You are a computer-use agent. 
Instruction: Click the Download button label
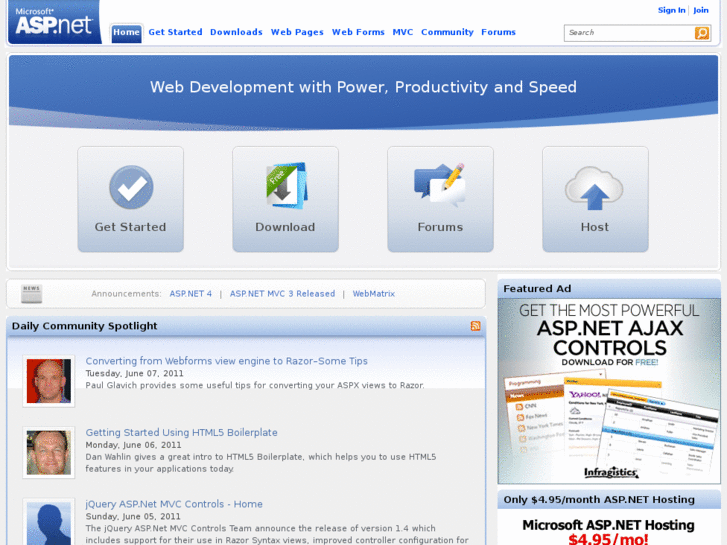tap(285, 227)
